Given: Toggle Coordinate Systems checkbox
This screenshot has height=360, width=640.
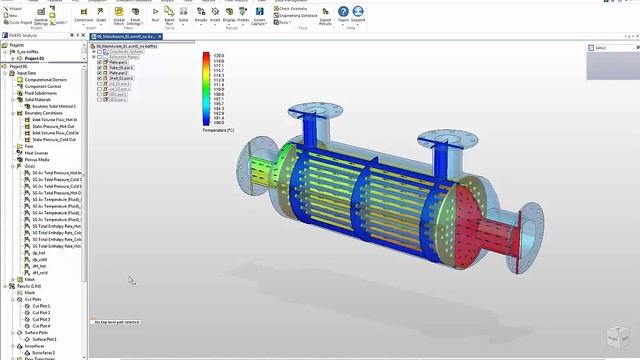Looking at the screenshot, I should click(x=100, y=52).
